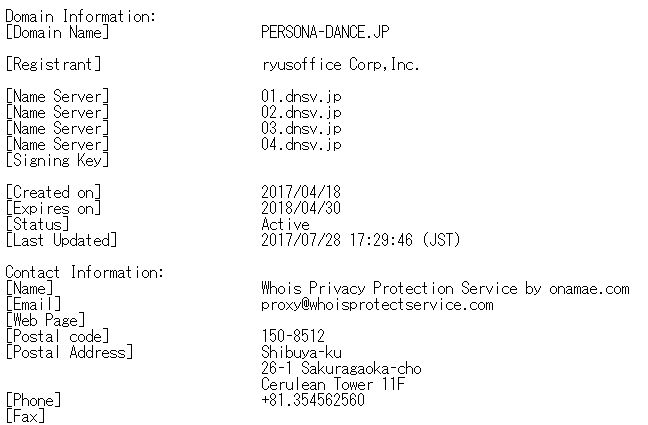Click the [Signing Key] field label
Viewport: 648px width, 425px height.
click(57, 160)
